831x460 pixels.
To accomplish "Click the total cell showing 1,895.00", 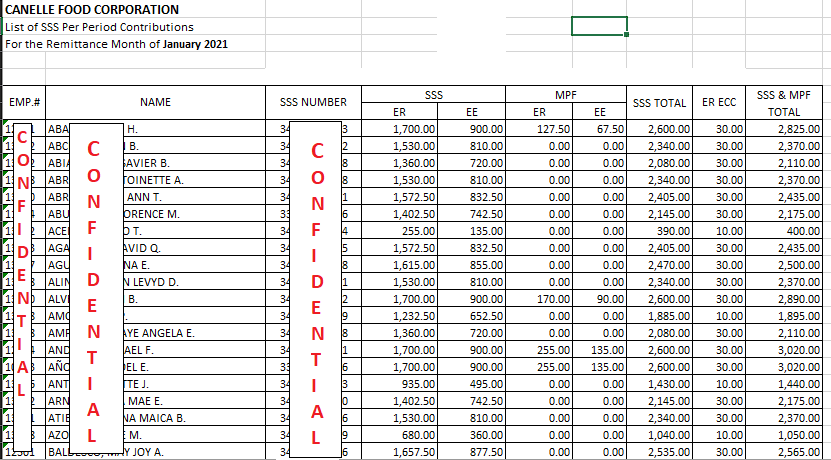I will click(784, 316).
